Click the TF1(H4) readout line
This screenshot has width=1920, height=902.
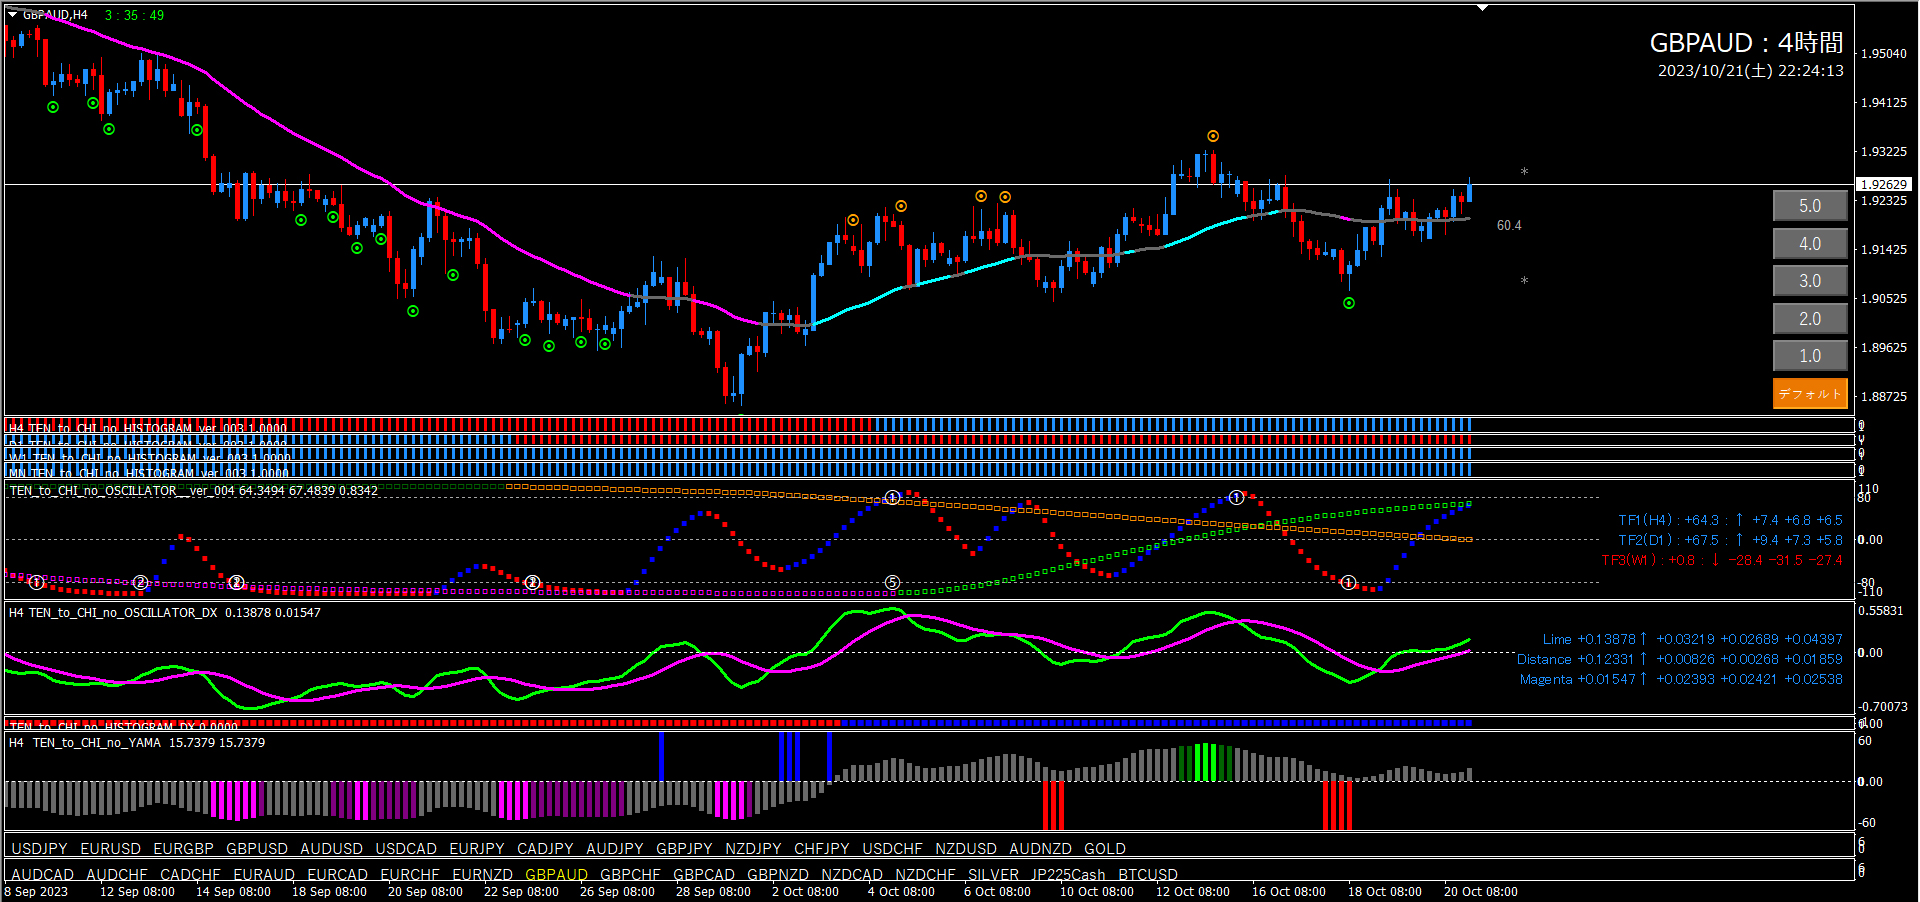pos(1730,520)
